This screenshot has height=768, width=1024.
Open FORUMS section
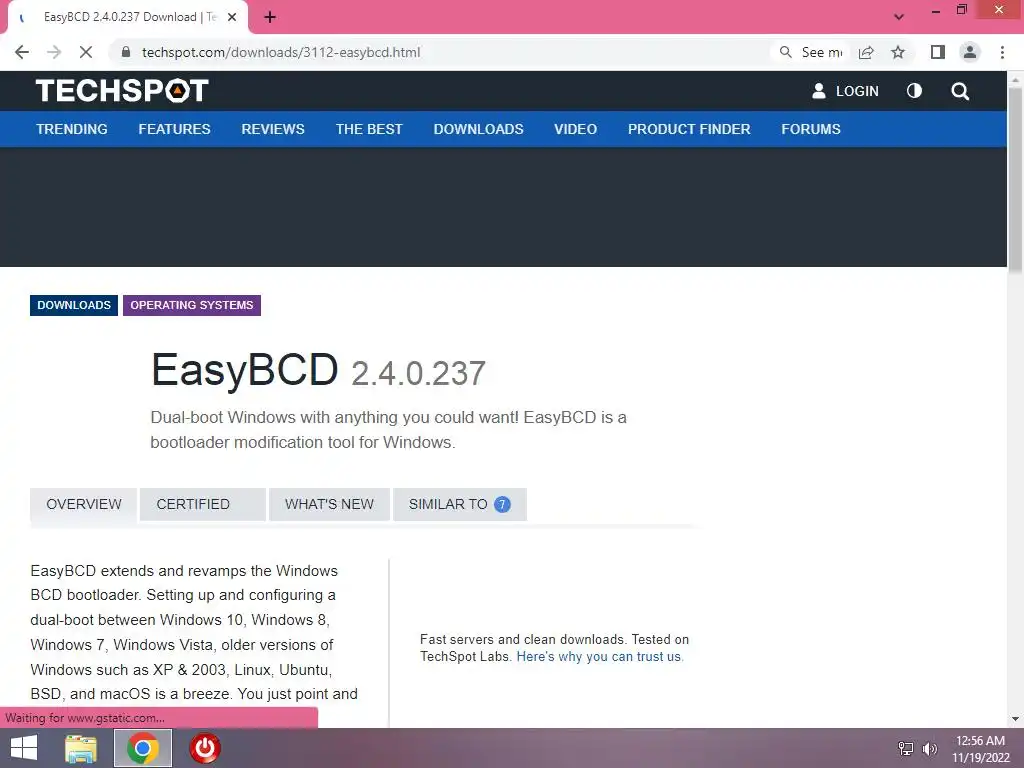pyautogui.click(x=811, y=129)
